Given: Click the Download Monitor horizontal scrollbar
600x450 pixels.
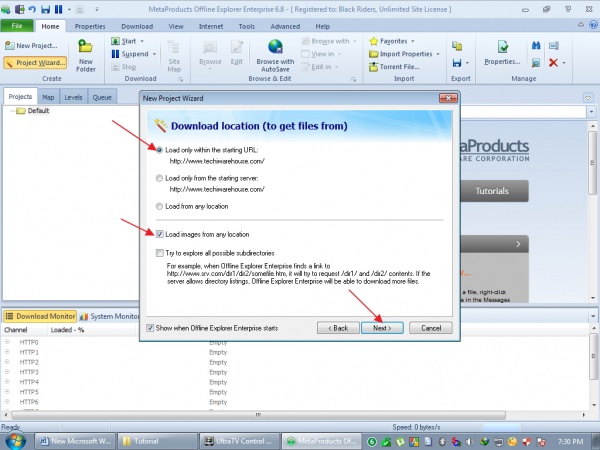Looking at the screenshot, I should [258, 415].
